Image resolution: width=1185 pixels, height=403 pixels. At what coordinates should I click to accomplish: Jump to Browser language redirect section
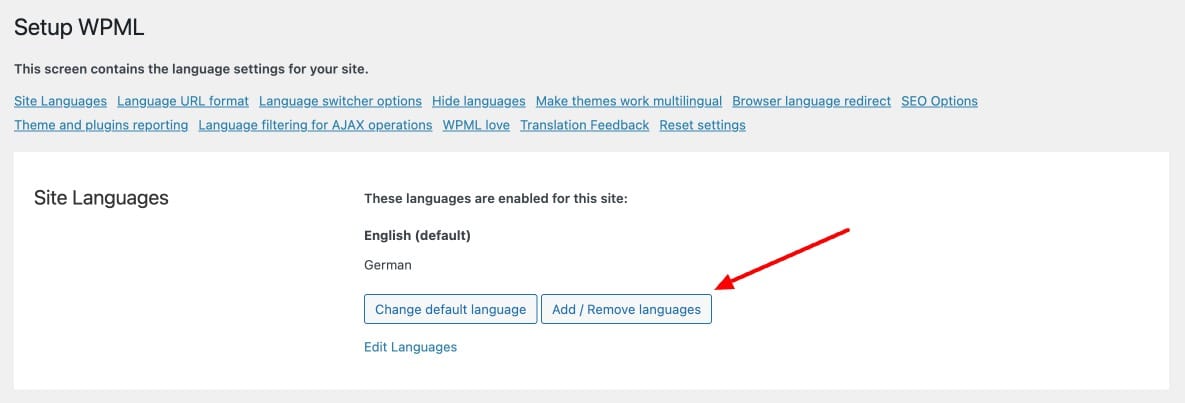812,101
